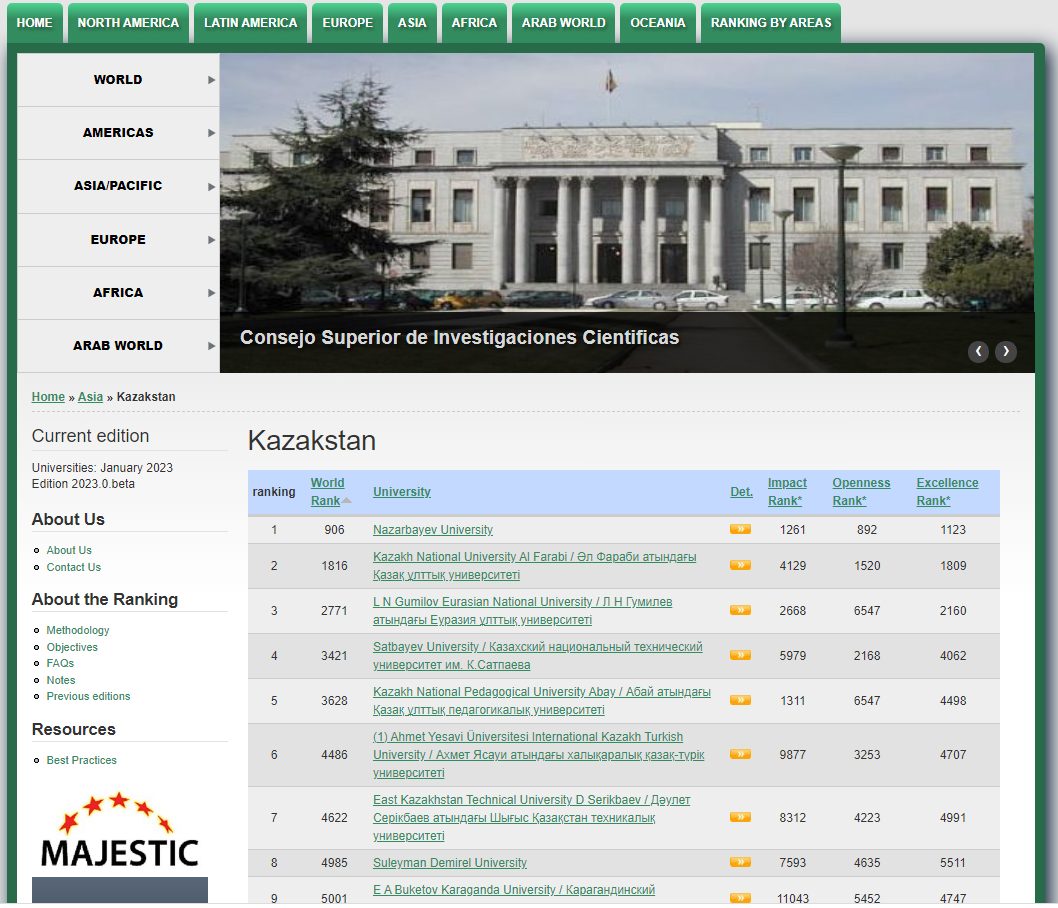Open details icon for Kazakh National Pedagogical University Abay
The width and height of the screenshot is (1058, 908).
click(740, 700)
